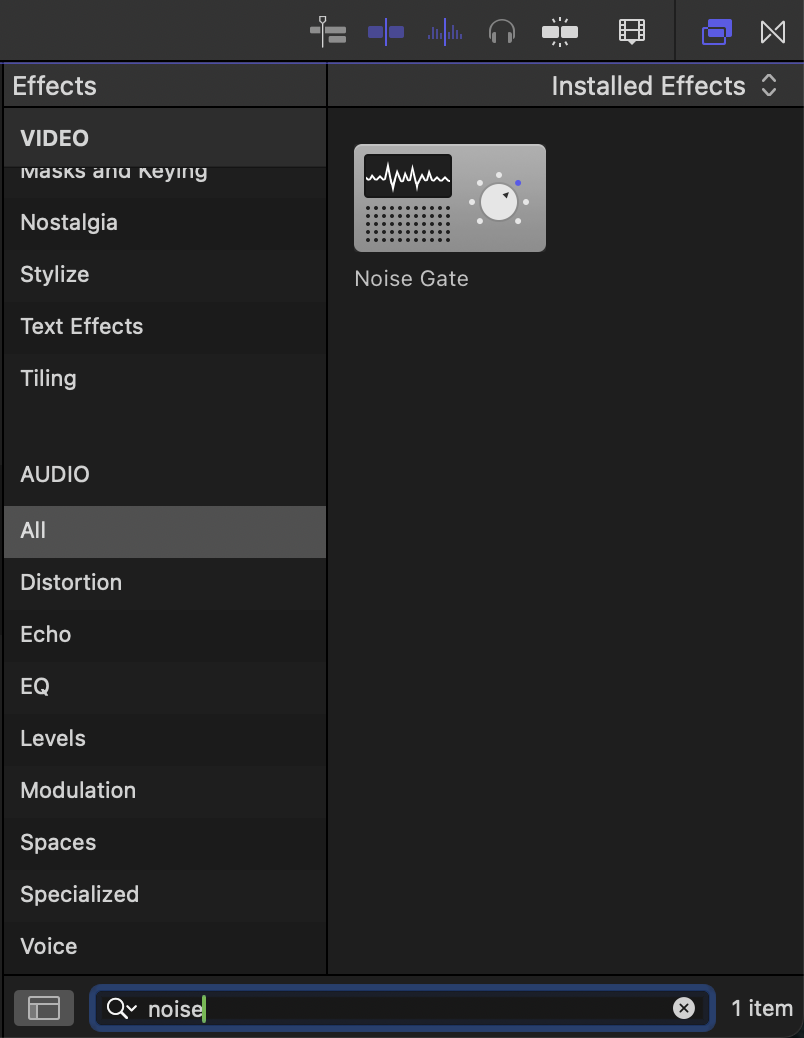Select the EQ audio category
Viewport: 804px width, 1038px height.
pyautogui.click(x=34, y=686)
